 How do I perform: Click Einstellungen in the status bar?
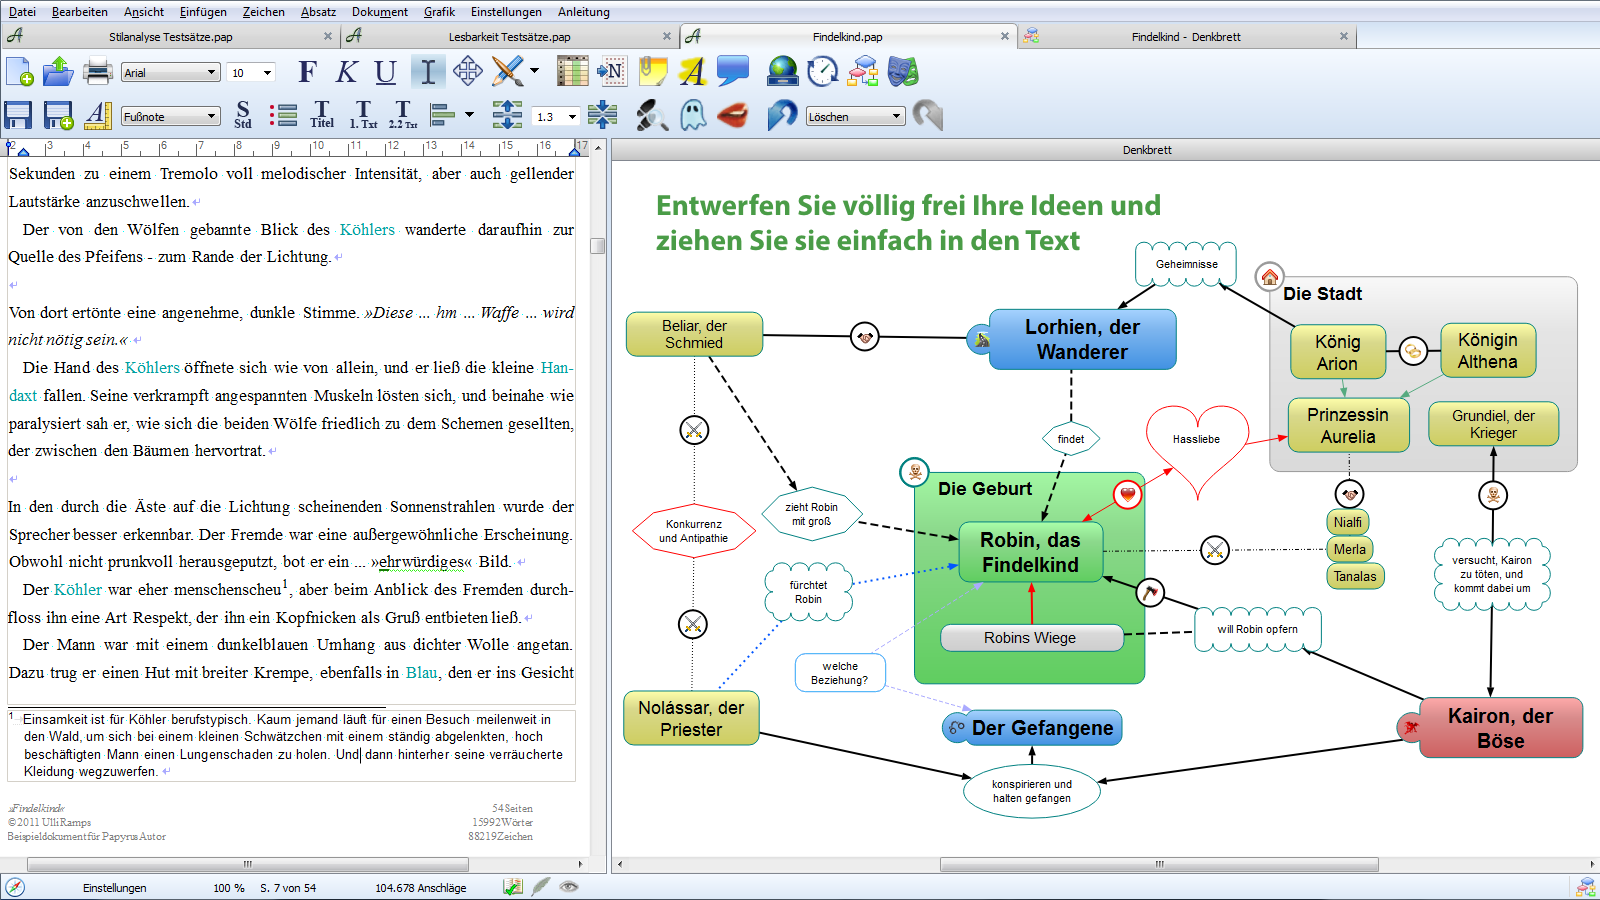click(x=115, y=888)
